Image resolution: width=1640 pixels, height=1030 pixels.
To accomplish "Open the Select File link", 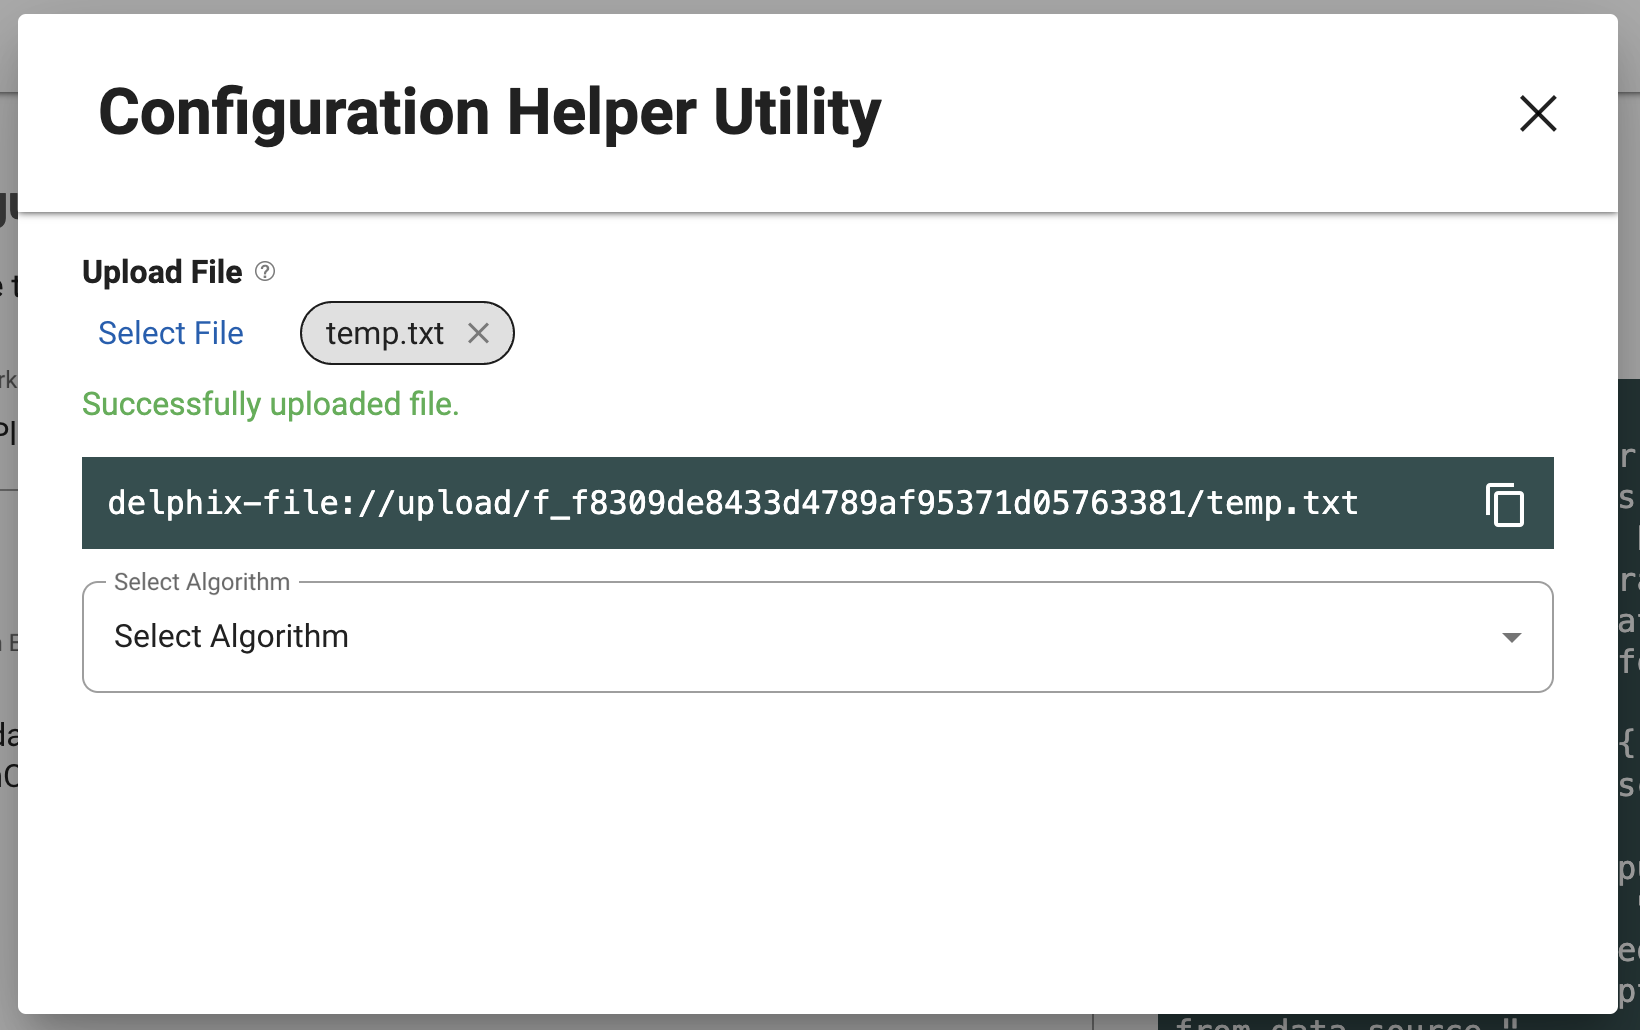I will [x=171, y=333].
